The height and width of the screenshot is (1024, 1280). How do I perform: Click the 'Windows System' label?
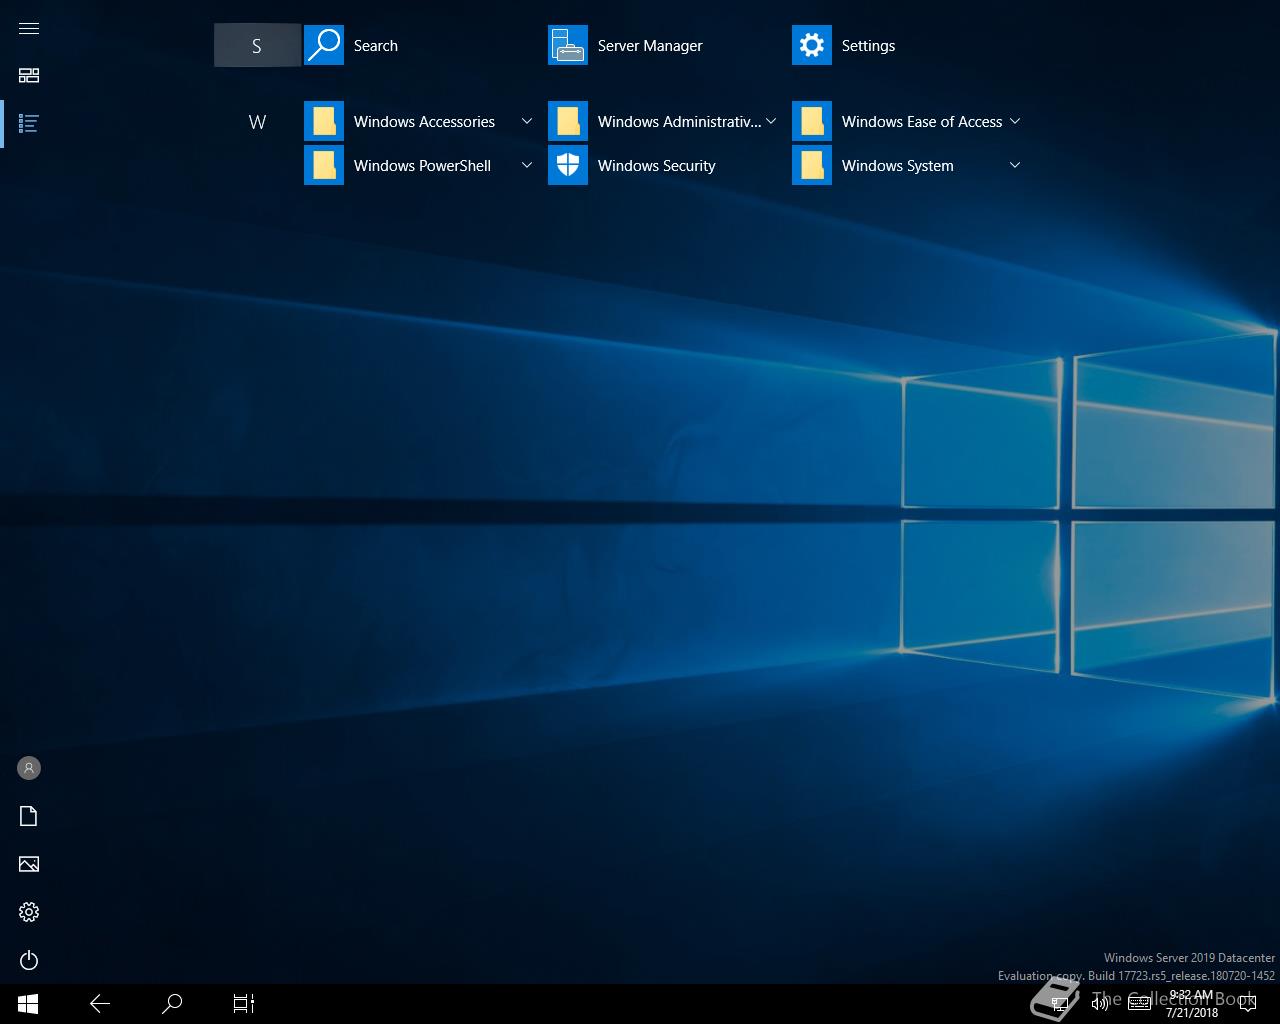(x=897, y=166)
